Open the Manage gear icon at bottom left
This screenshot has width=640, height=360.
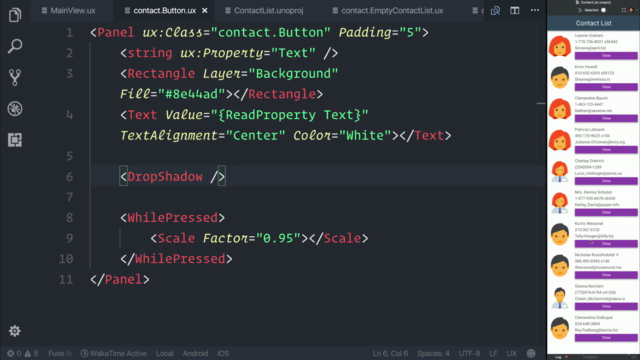[15, 331]
